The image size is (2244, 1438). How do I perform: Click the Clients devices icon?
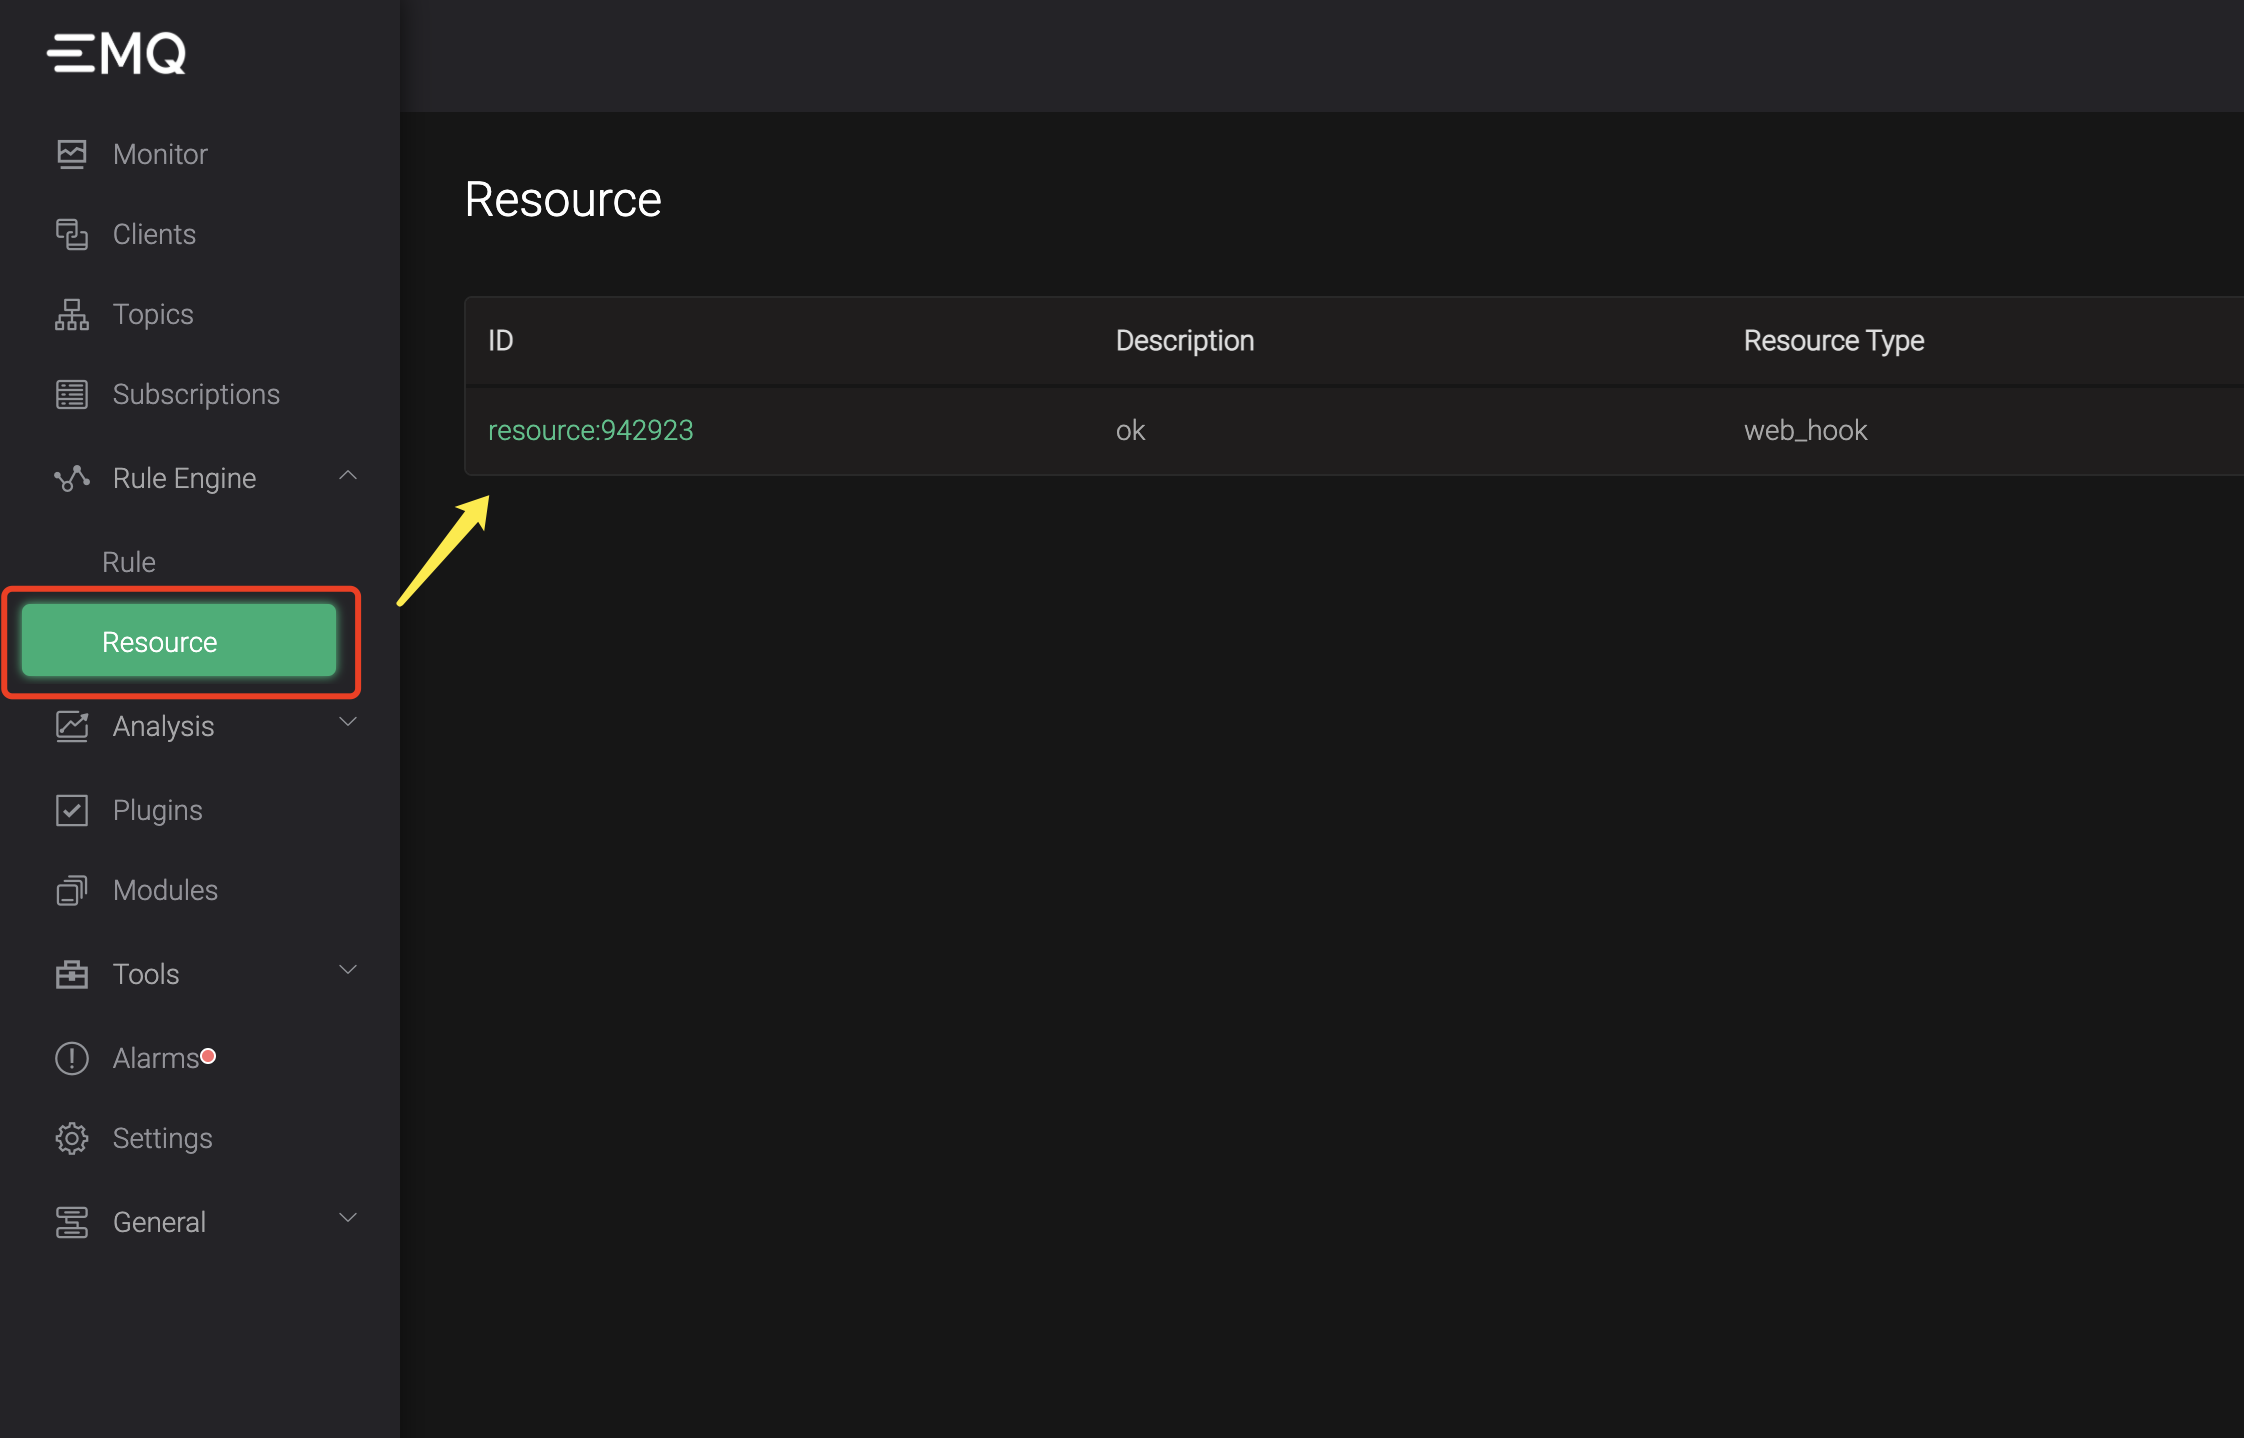click(x=72, y=234)
